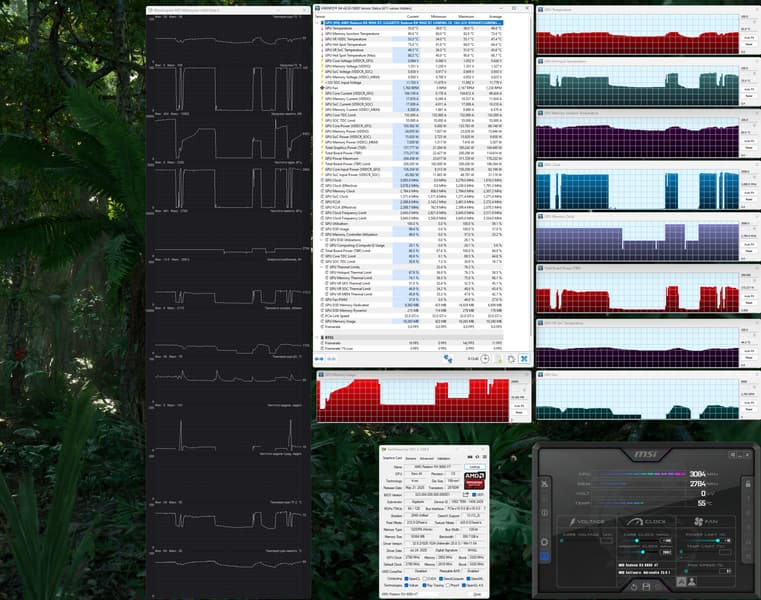Viewport: 761px width, 600px height.
Task: Collapse the selected GPU sensor group in HWiNFO
Action: tap(317, 23)
